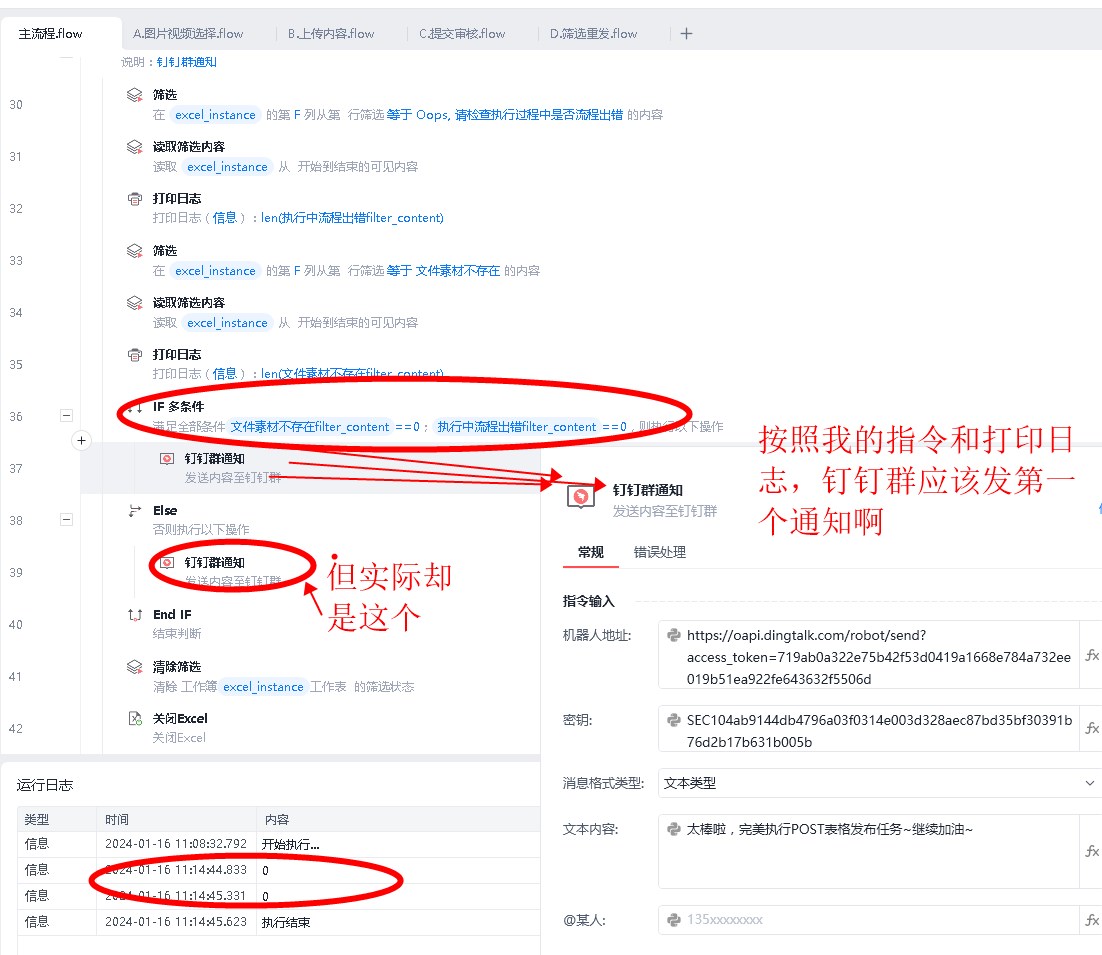The height and width of the screenshot is (955, 1102).
Task: Collapse Else block on line 38
Action: [x=66, y=519]
